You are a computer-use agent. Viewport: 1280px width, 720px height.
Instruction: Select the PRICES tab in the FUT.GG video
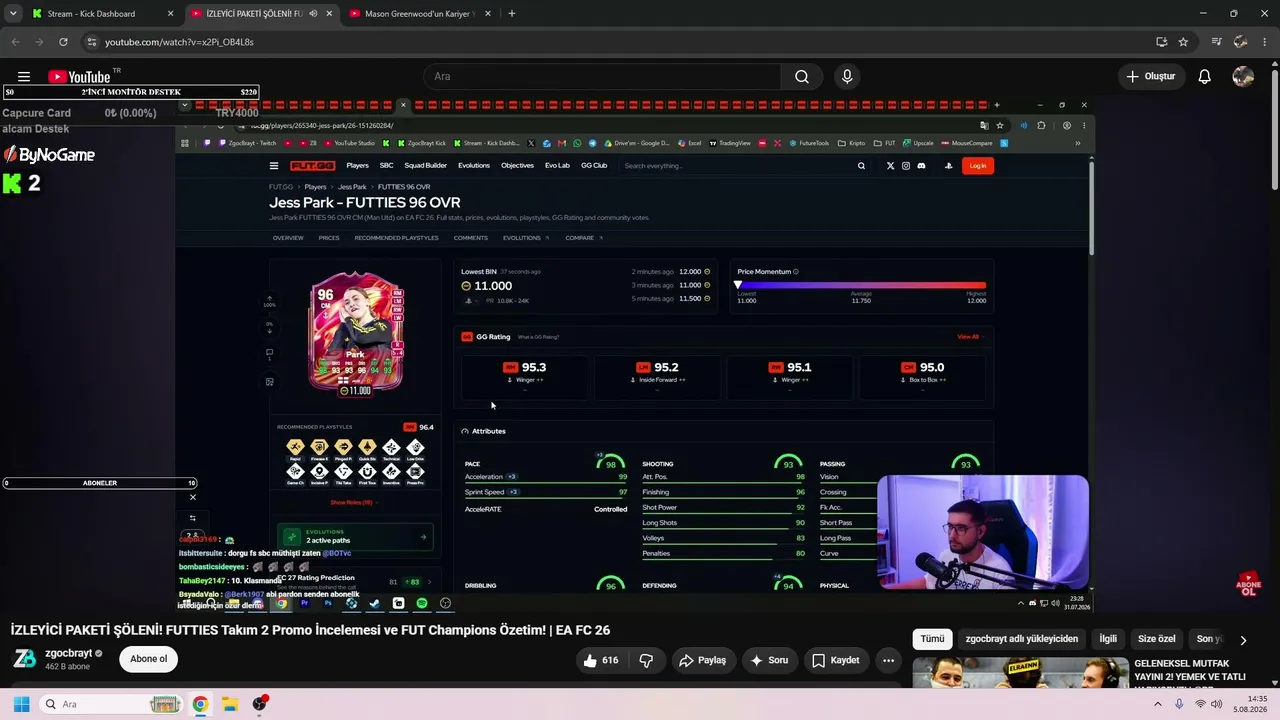[x=329, y=238]
